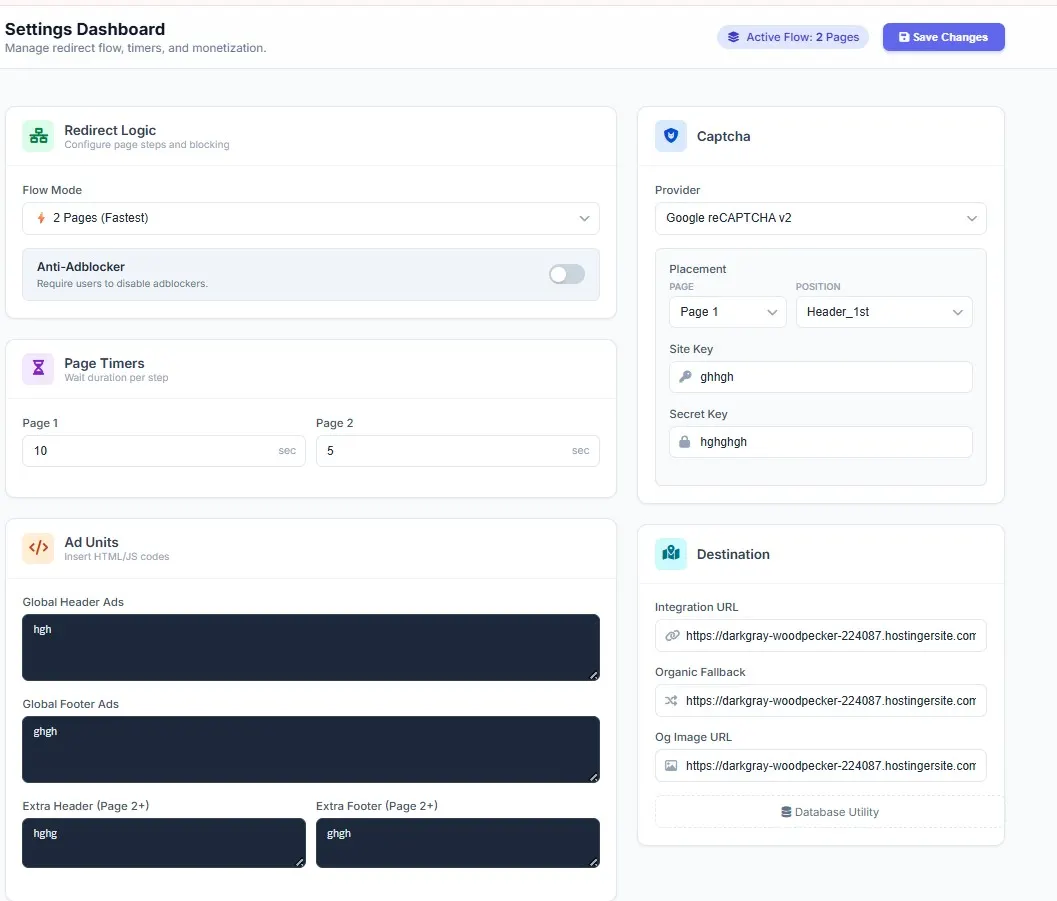Viewport: 1057px width, 901px height.
Task: Click the Destination title
Action: click(x=733, y=554)
